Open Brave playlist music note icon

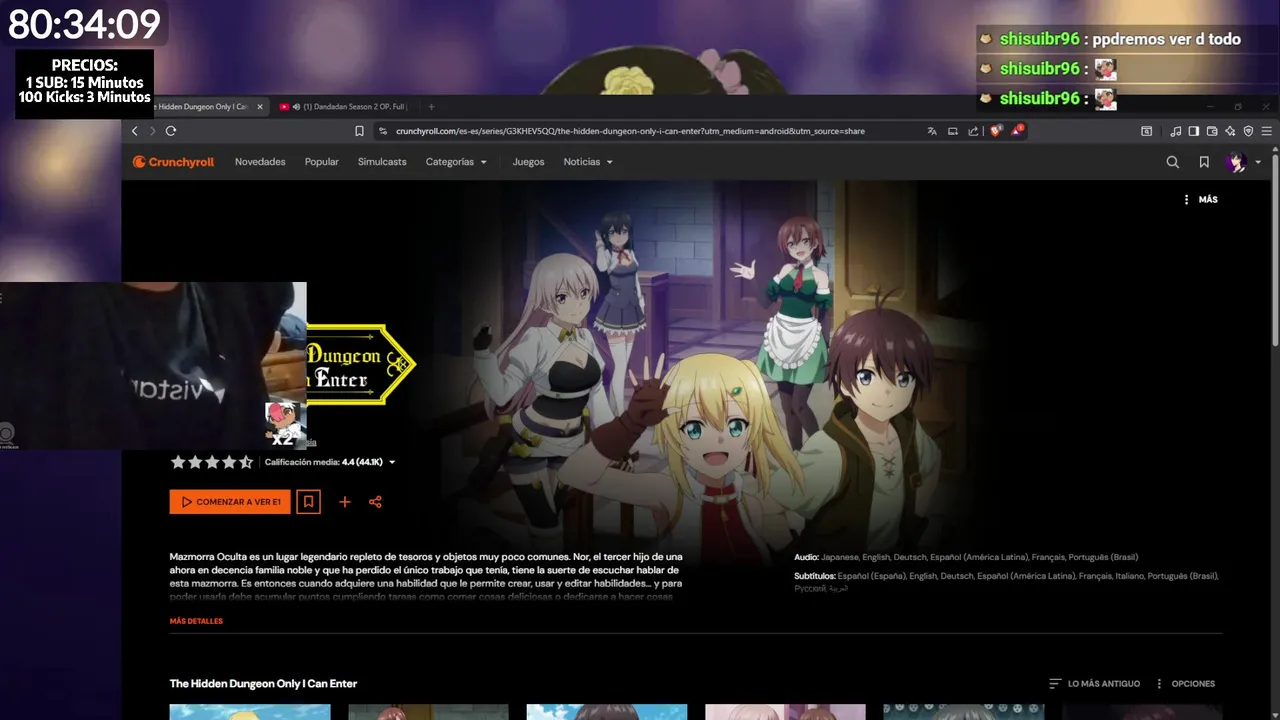[1176, 131]
